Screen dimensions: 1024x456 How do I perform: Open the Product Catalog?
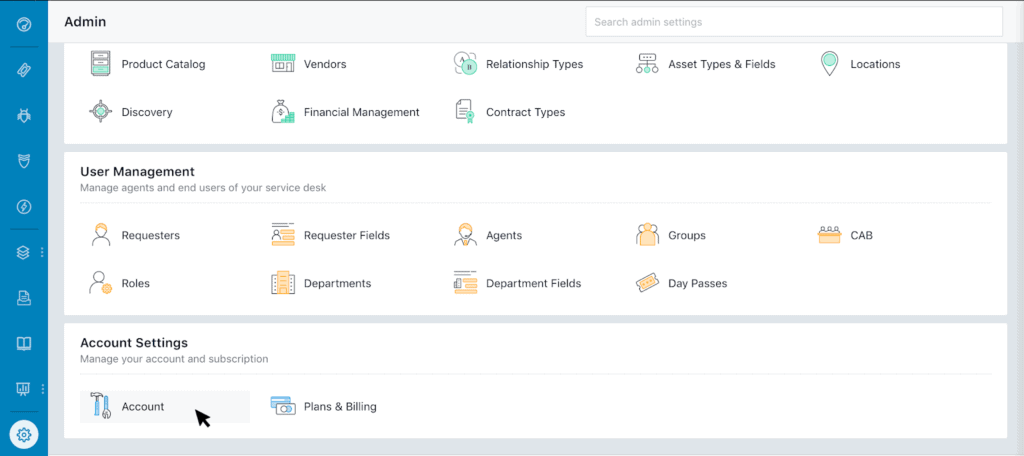tap(162, 65)
